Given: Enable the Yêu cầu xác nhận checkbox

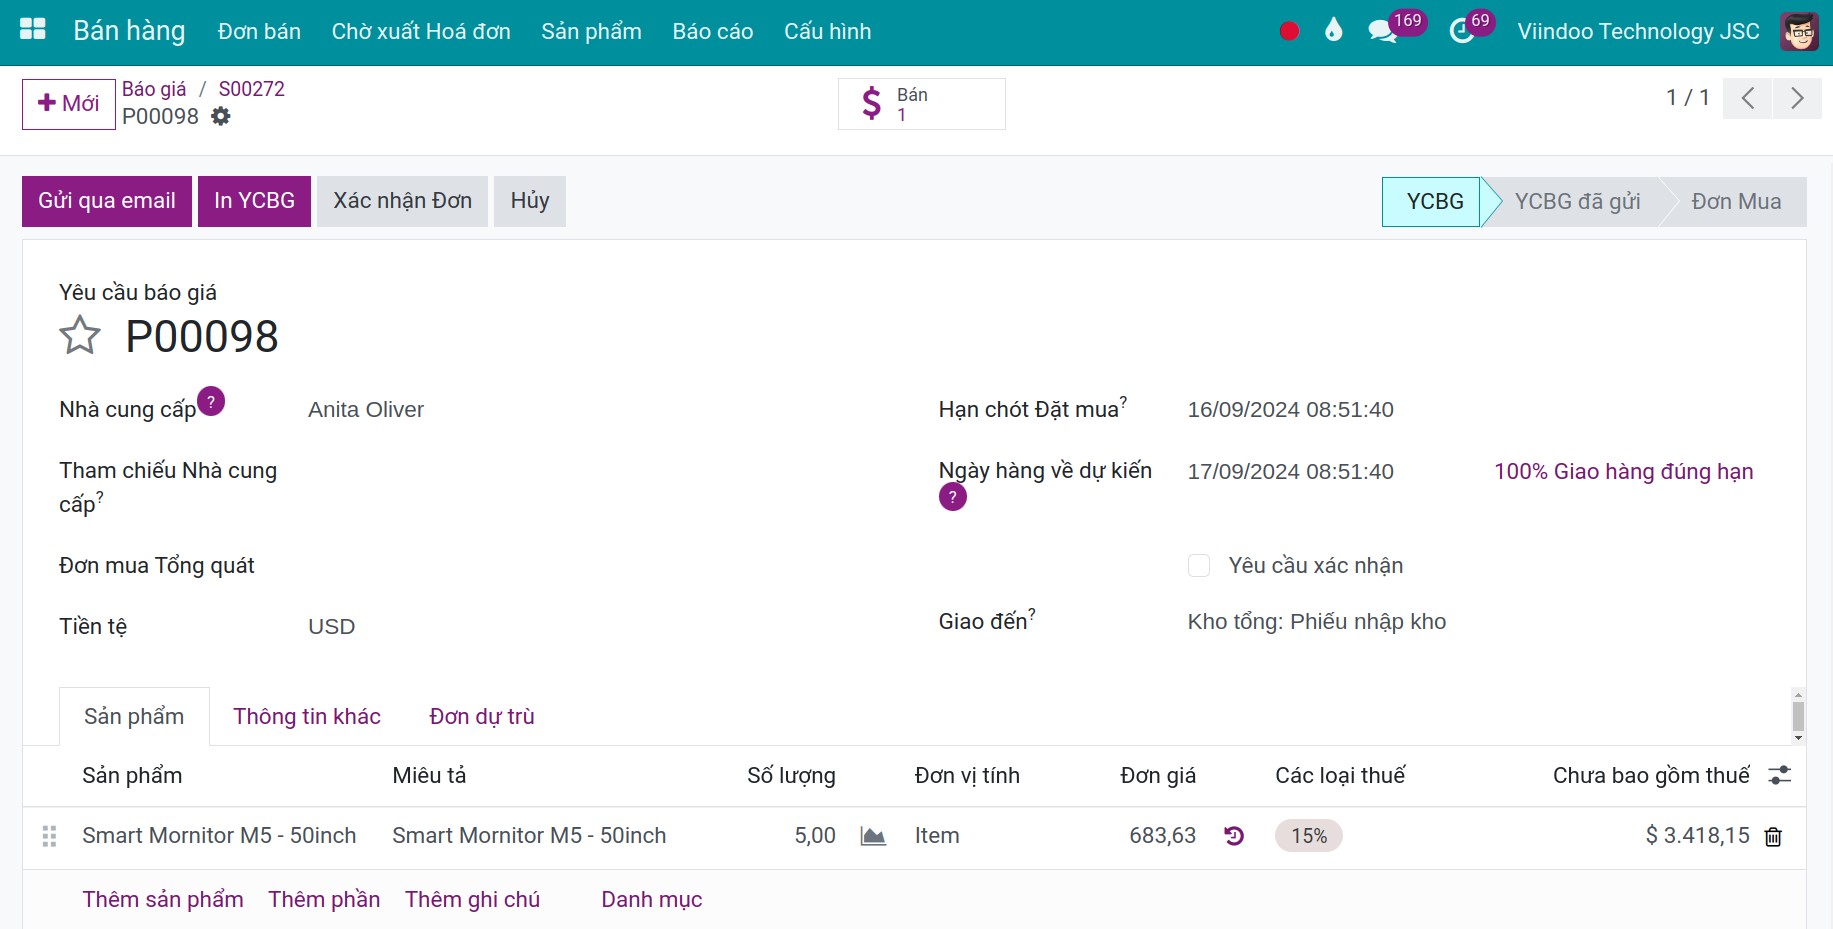Looking at the screenshot, I should coord(1199,566).
